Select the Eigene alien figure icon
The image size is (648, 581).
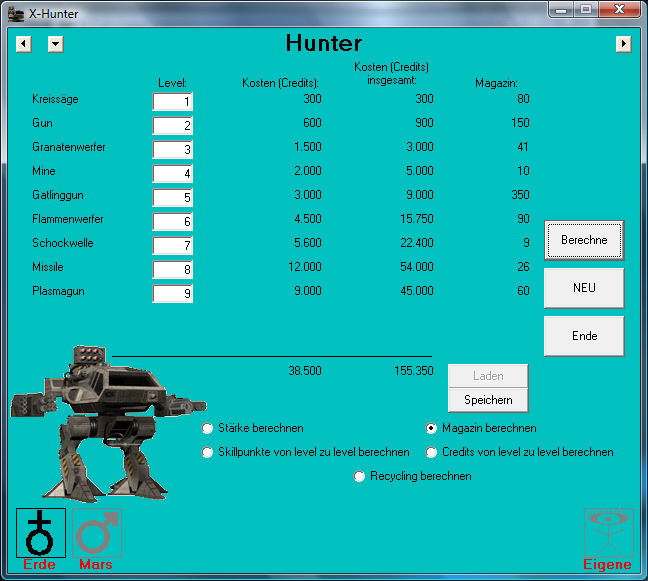(609, 533)
